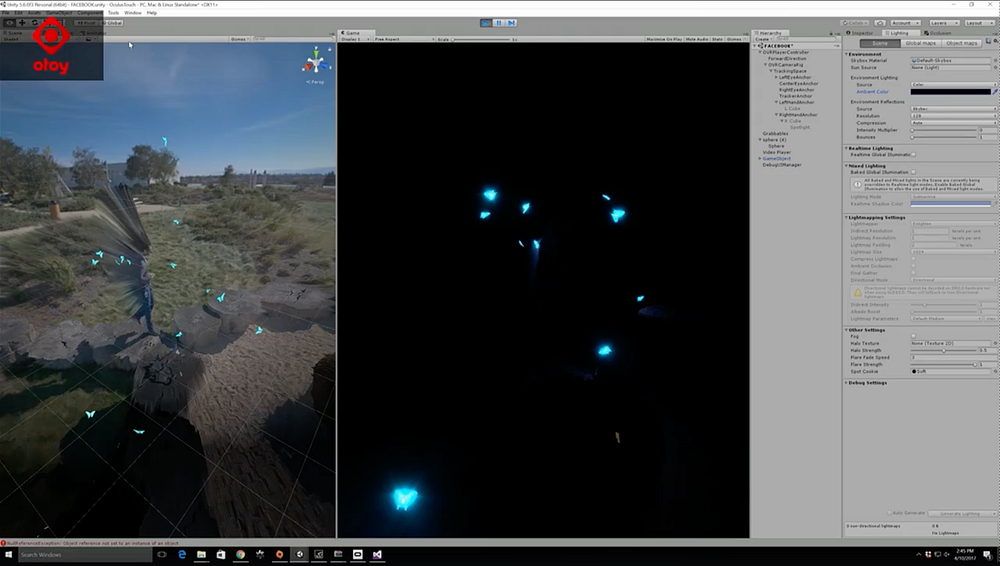Pick Spot Cookie with object selector circle
Viewport: 1000px width, 566px height.
coord(995,371)
